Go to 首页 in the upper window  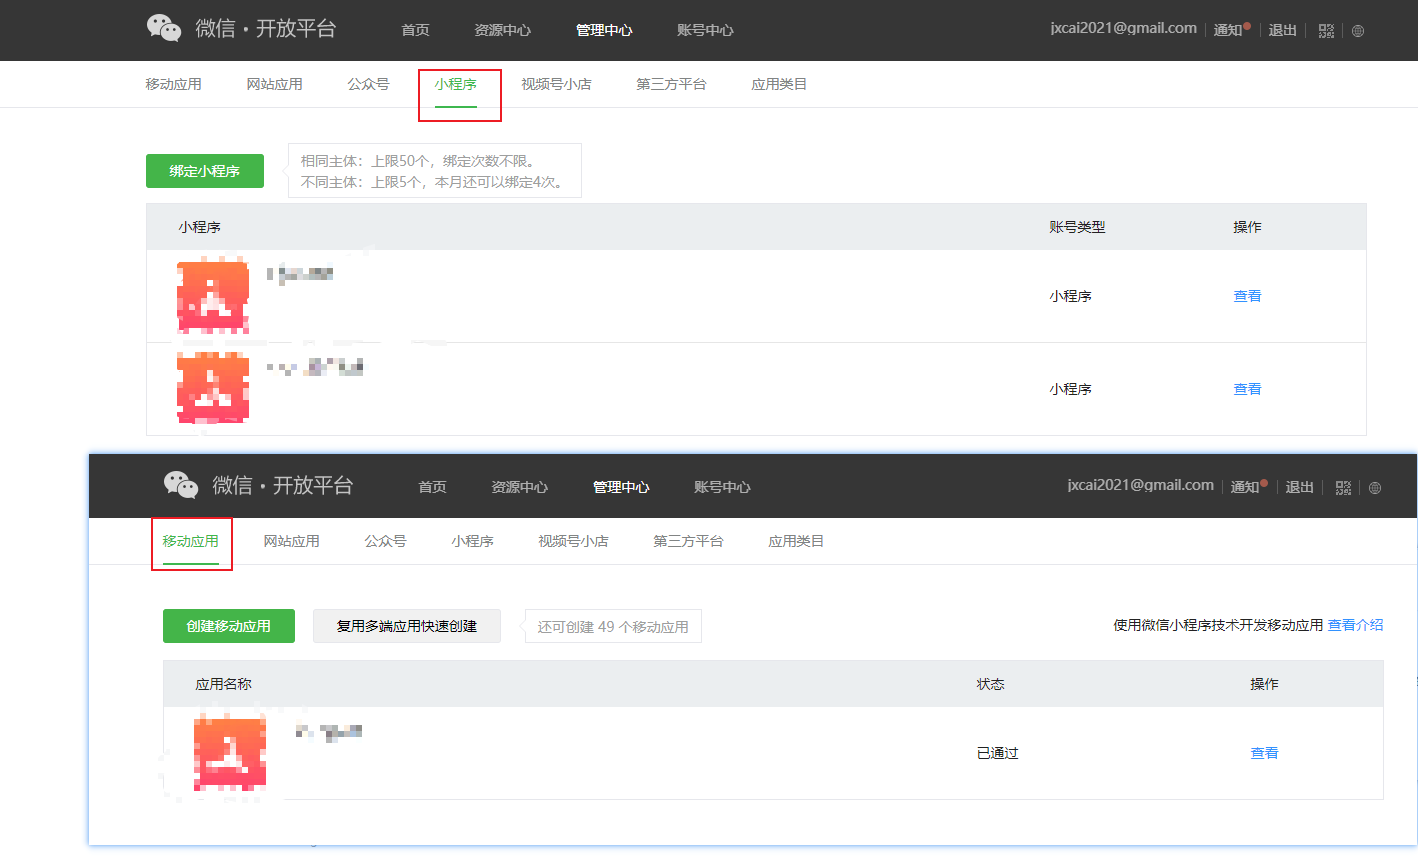point(415,30)
